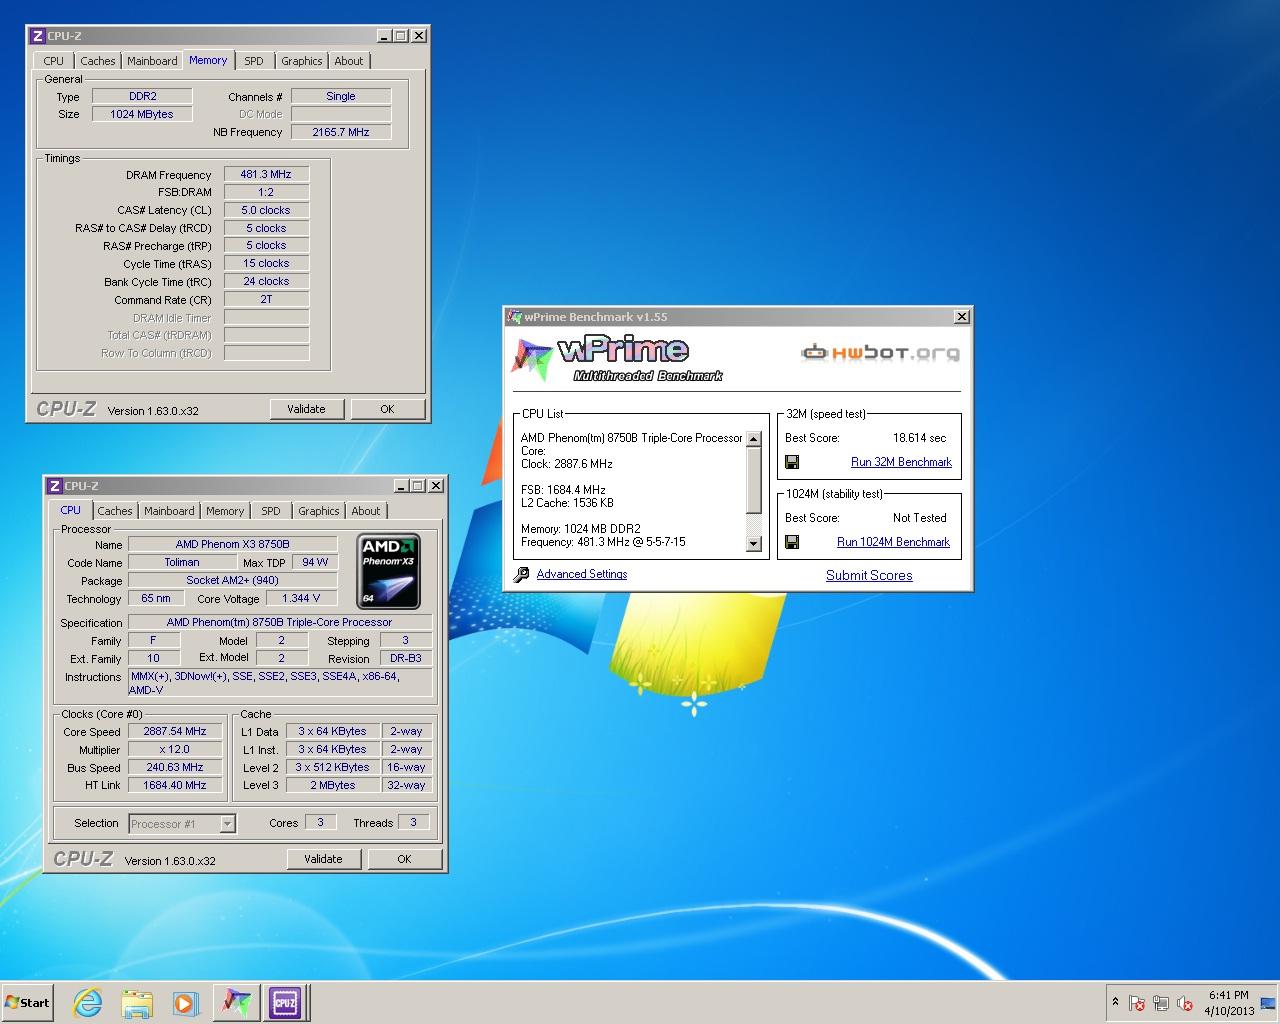This screenshot has width=1280, height=1024.
Task: Open Caches tab in lower CPU-Z window
Action: (x=114, y=511)
